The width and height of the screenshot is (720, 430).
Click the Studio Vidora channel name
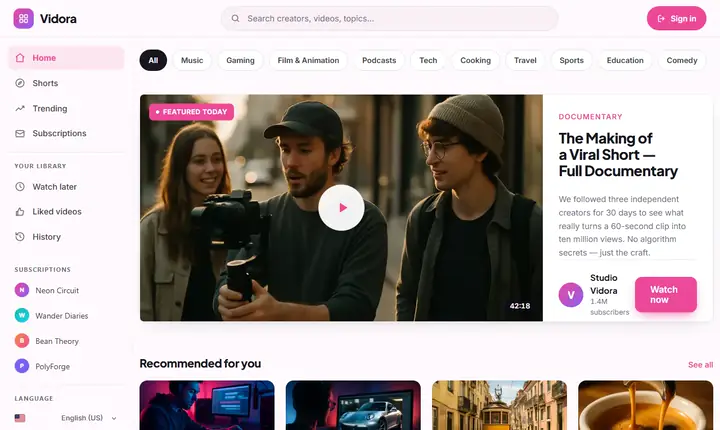point(604,284)
